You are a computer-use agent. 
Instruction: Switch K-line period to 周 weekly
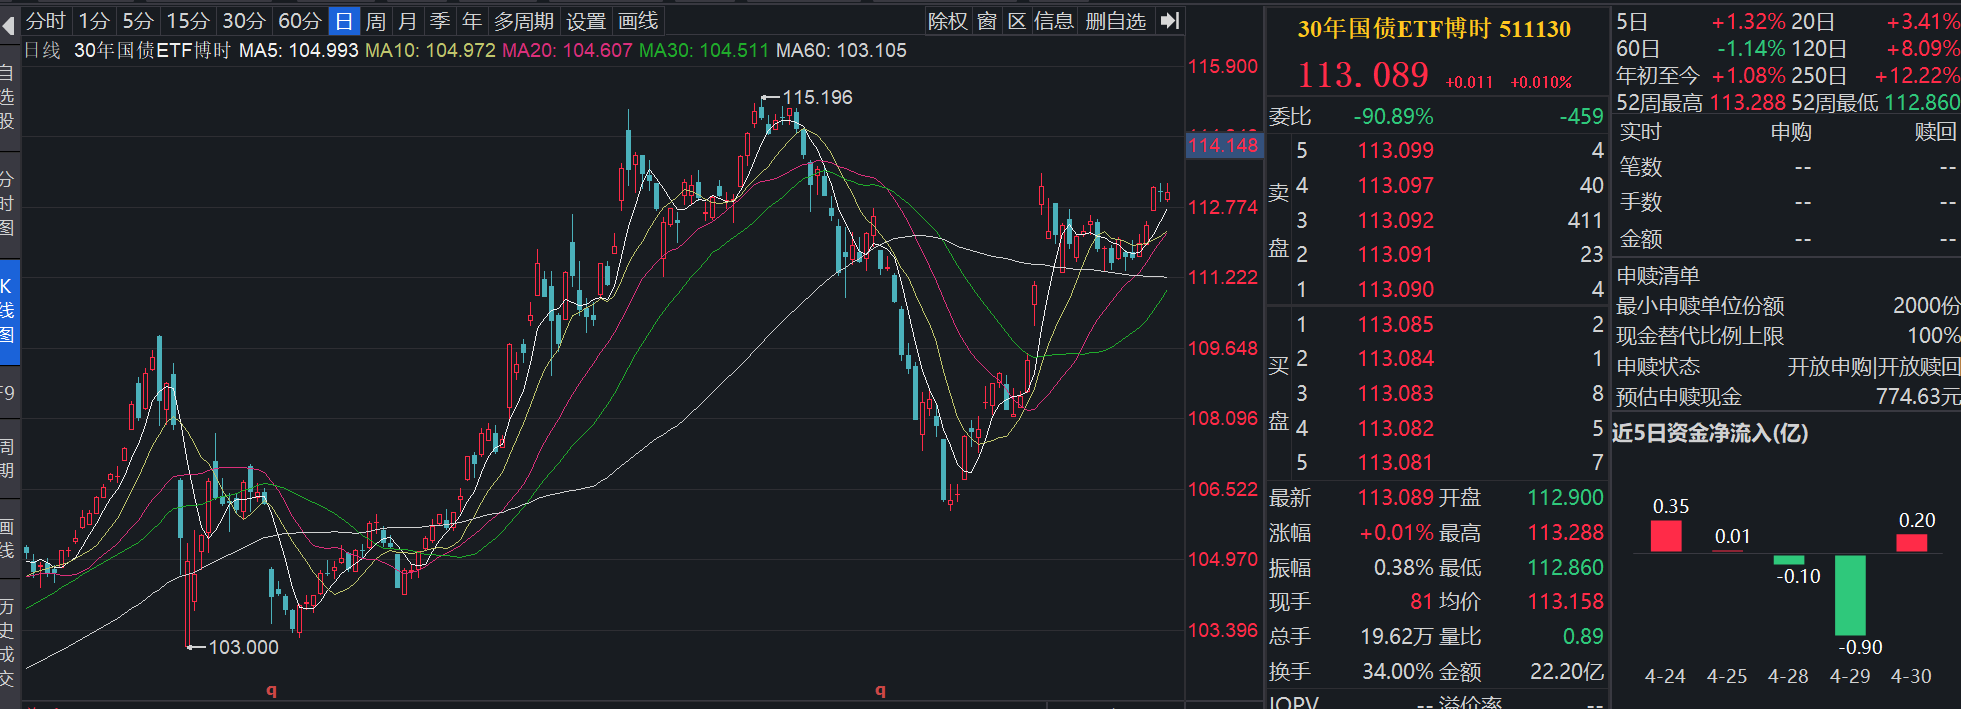376,21
